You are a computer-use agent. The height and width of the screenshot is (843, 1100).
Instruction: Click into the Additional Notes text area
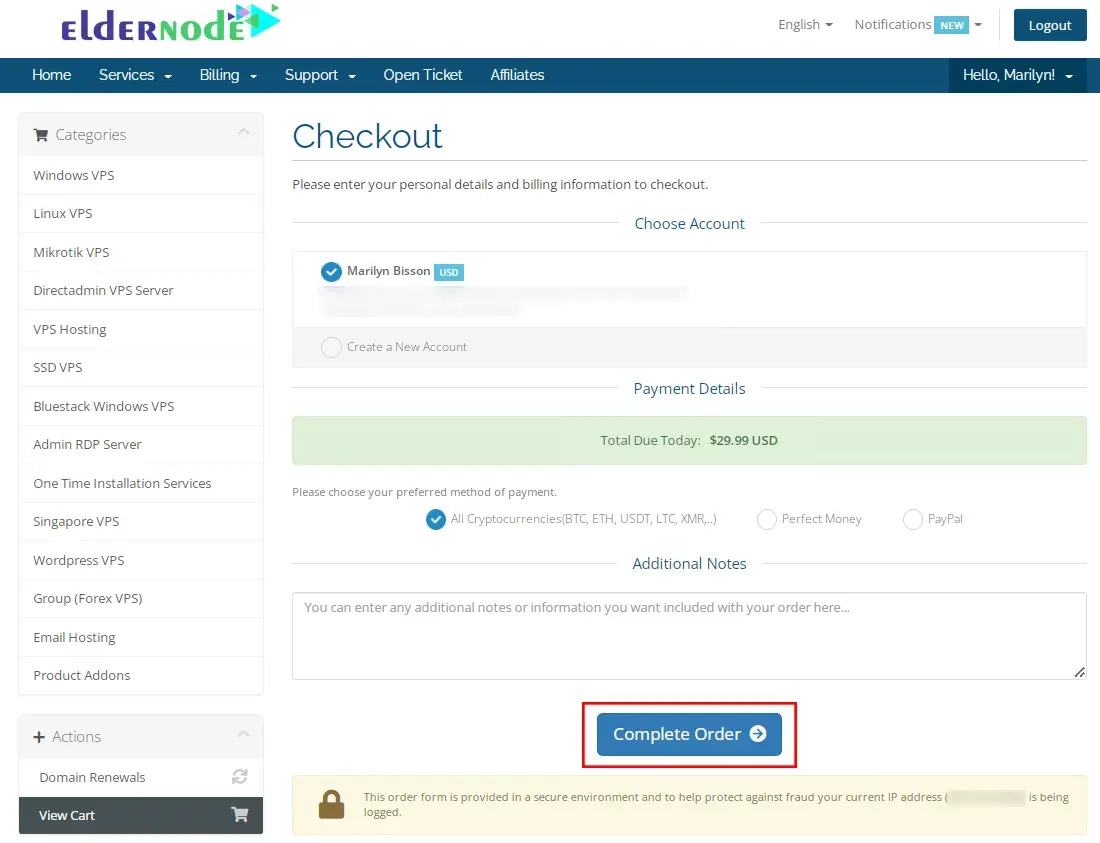click(x=689, y=636)
